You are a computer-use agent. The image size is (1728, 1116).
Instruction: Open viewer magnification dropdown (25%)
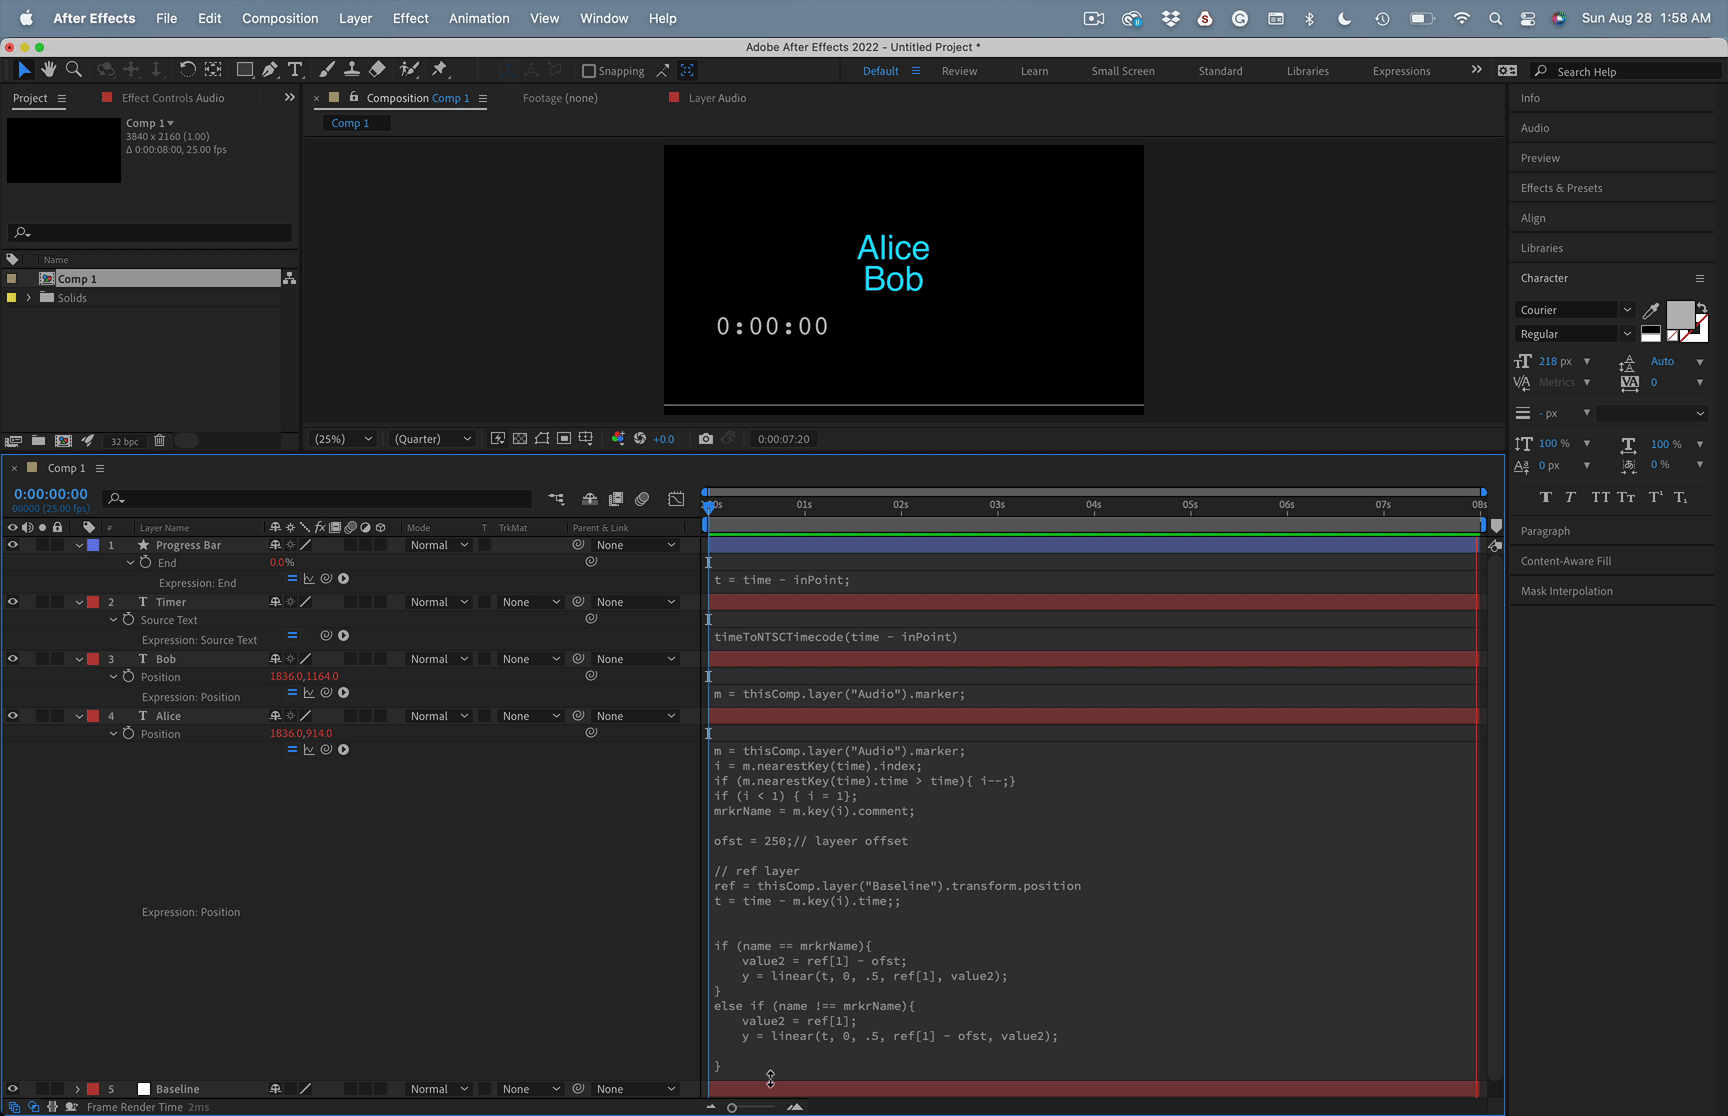tap(343, 438)
